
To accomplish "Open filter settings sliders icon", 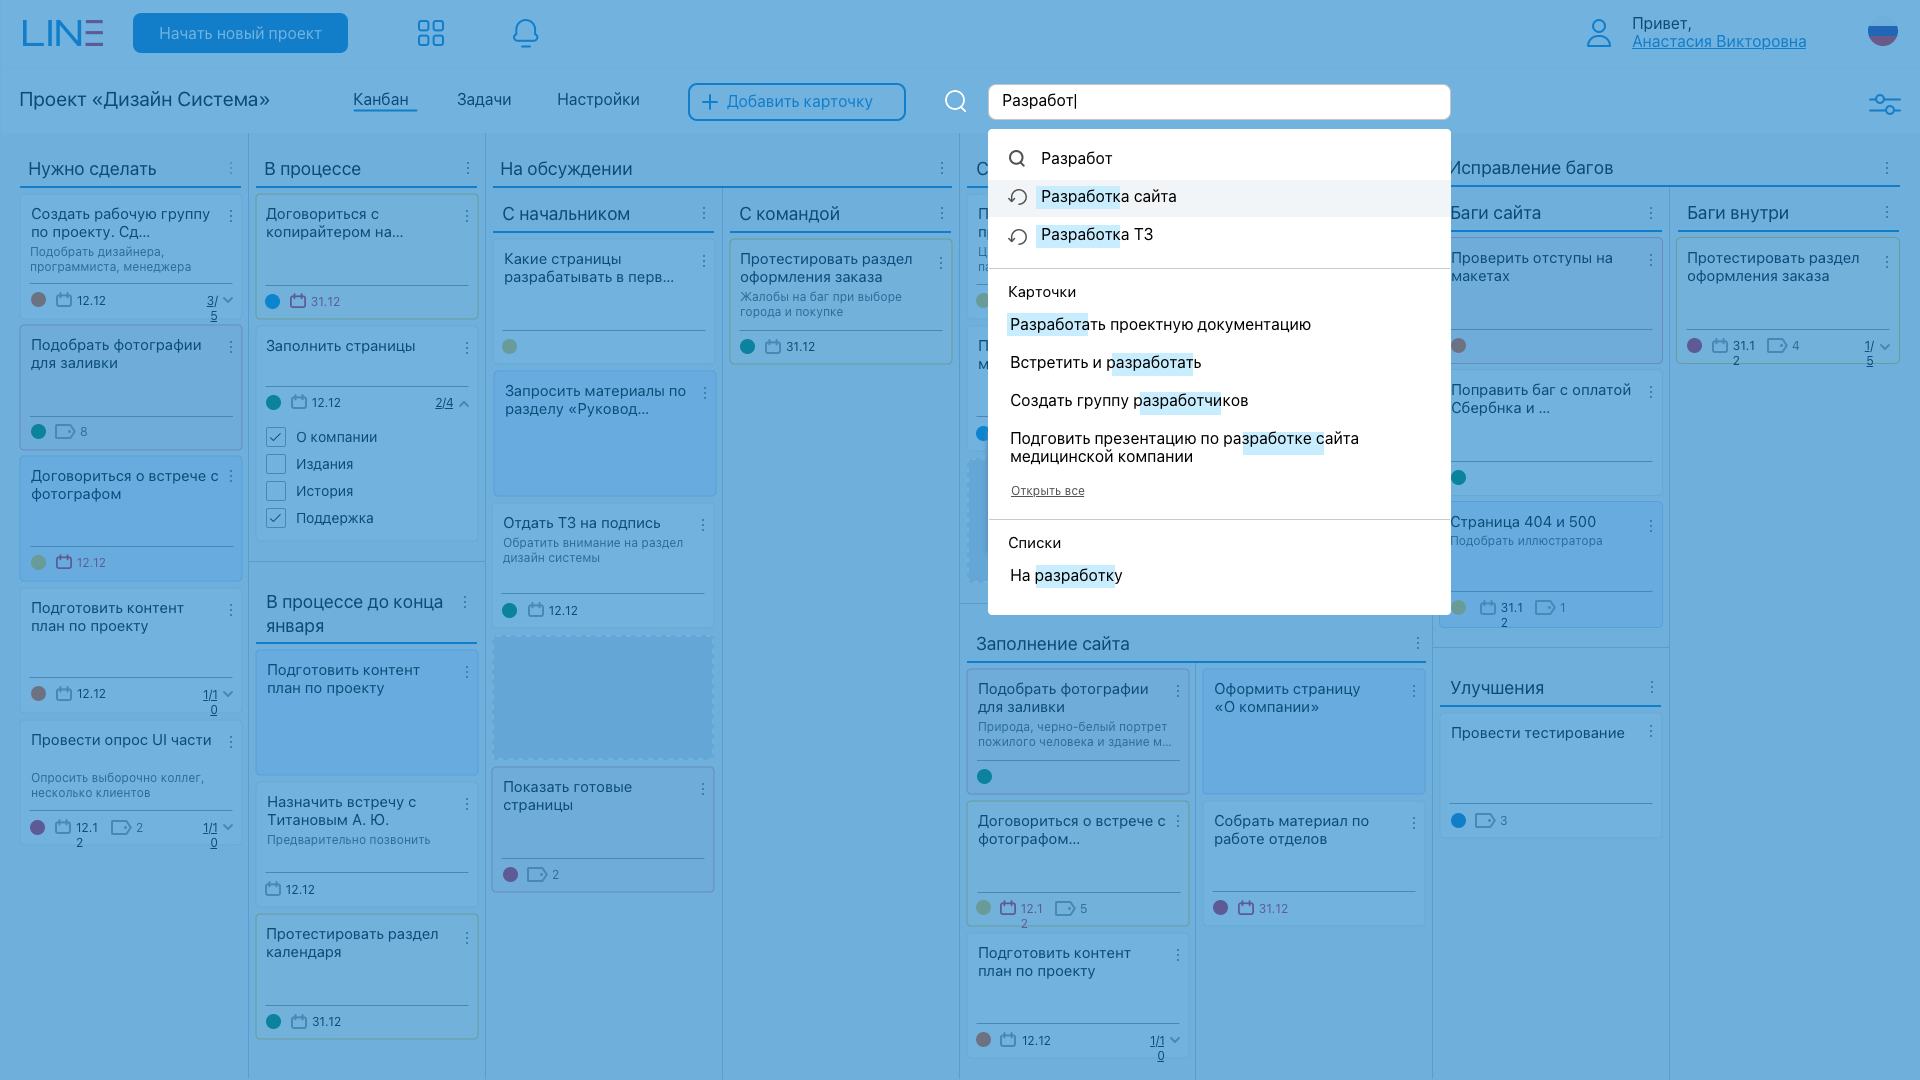I will (1884, 103).
